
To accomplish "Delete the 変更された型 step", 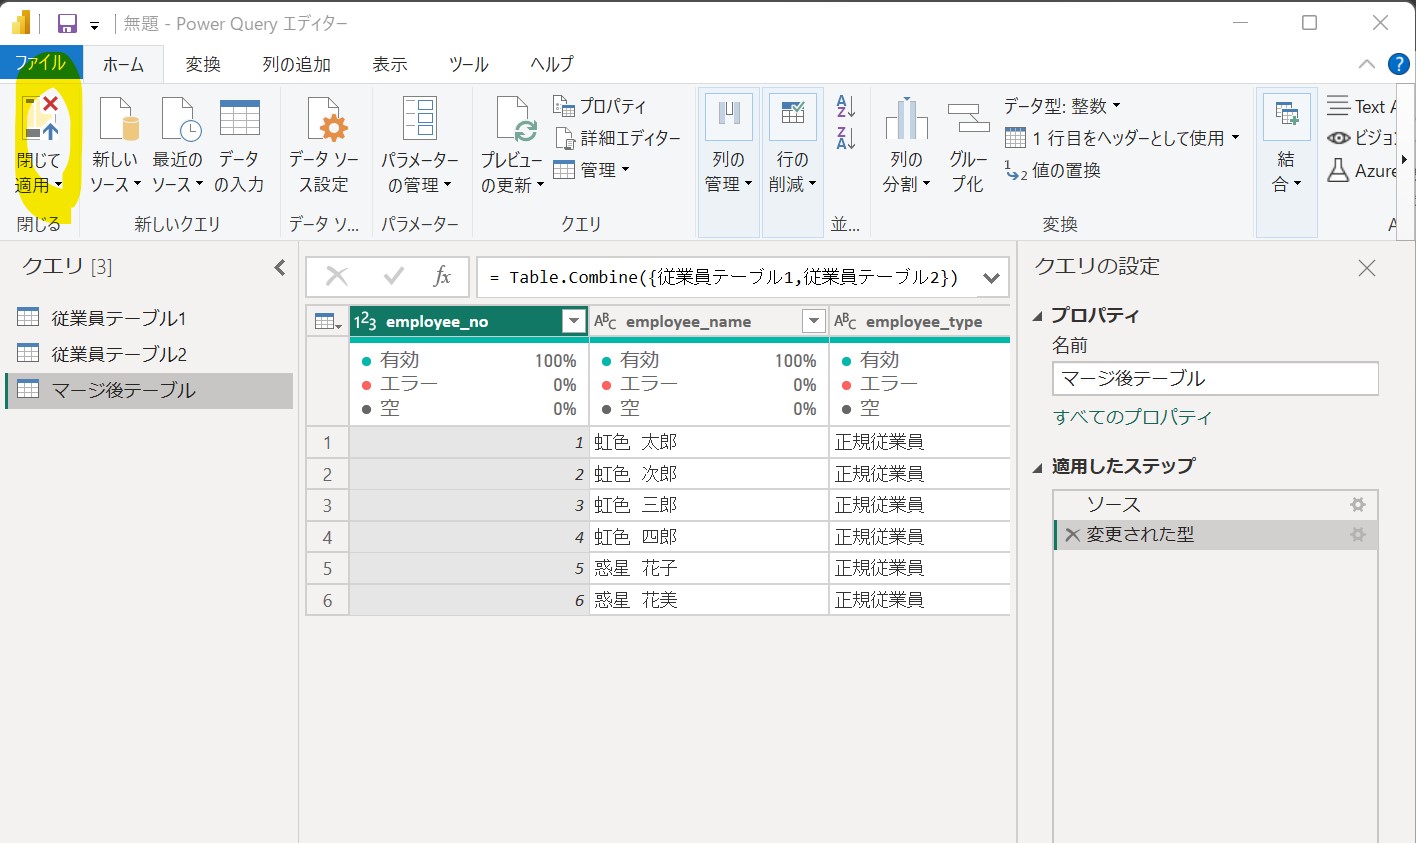I will point(1072,535).
